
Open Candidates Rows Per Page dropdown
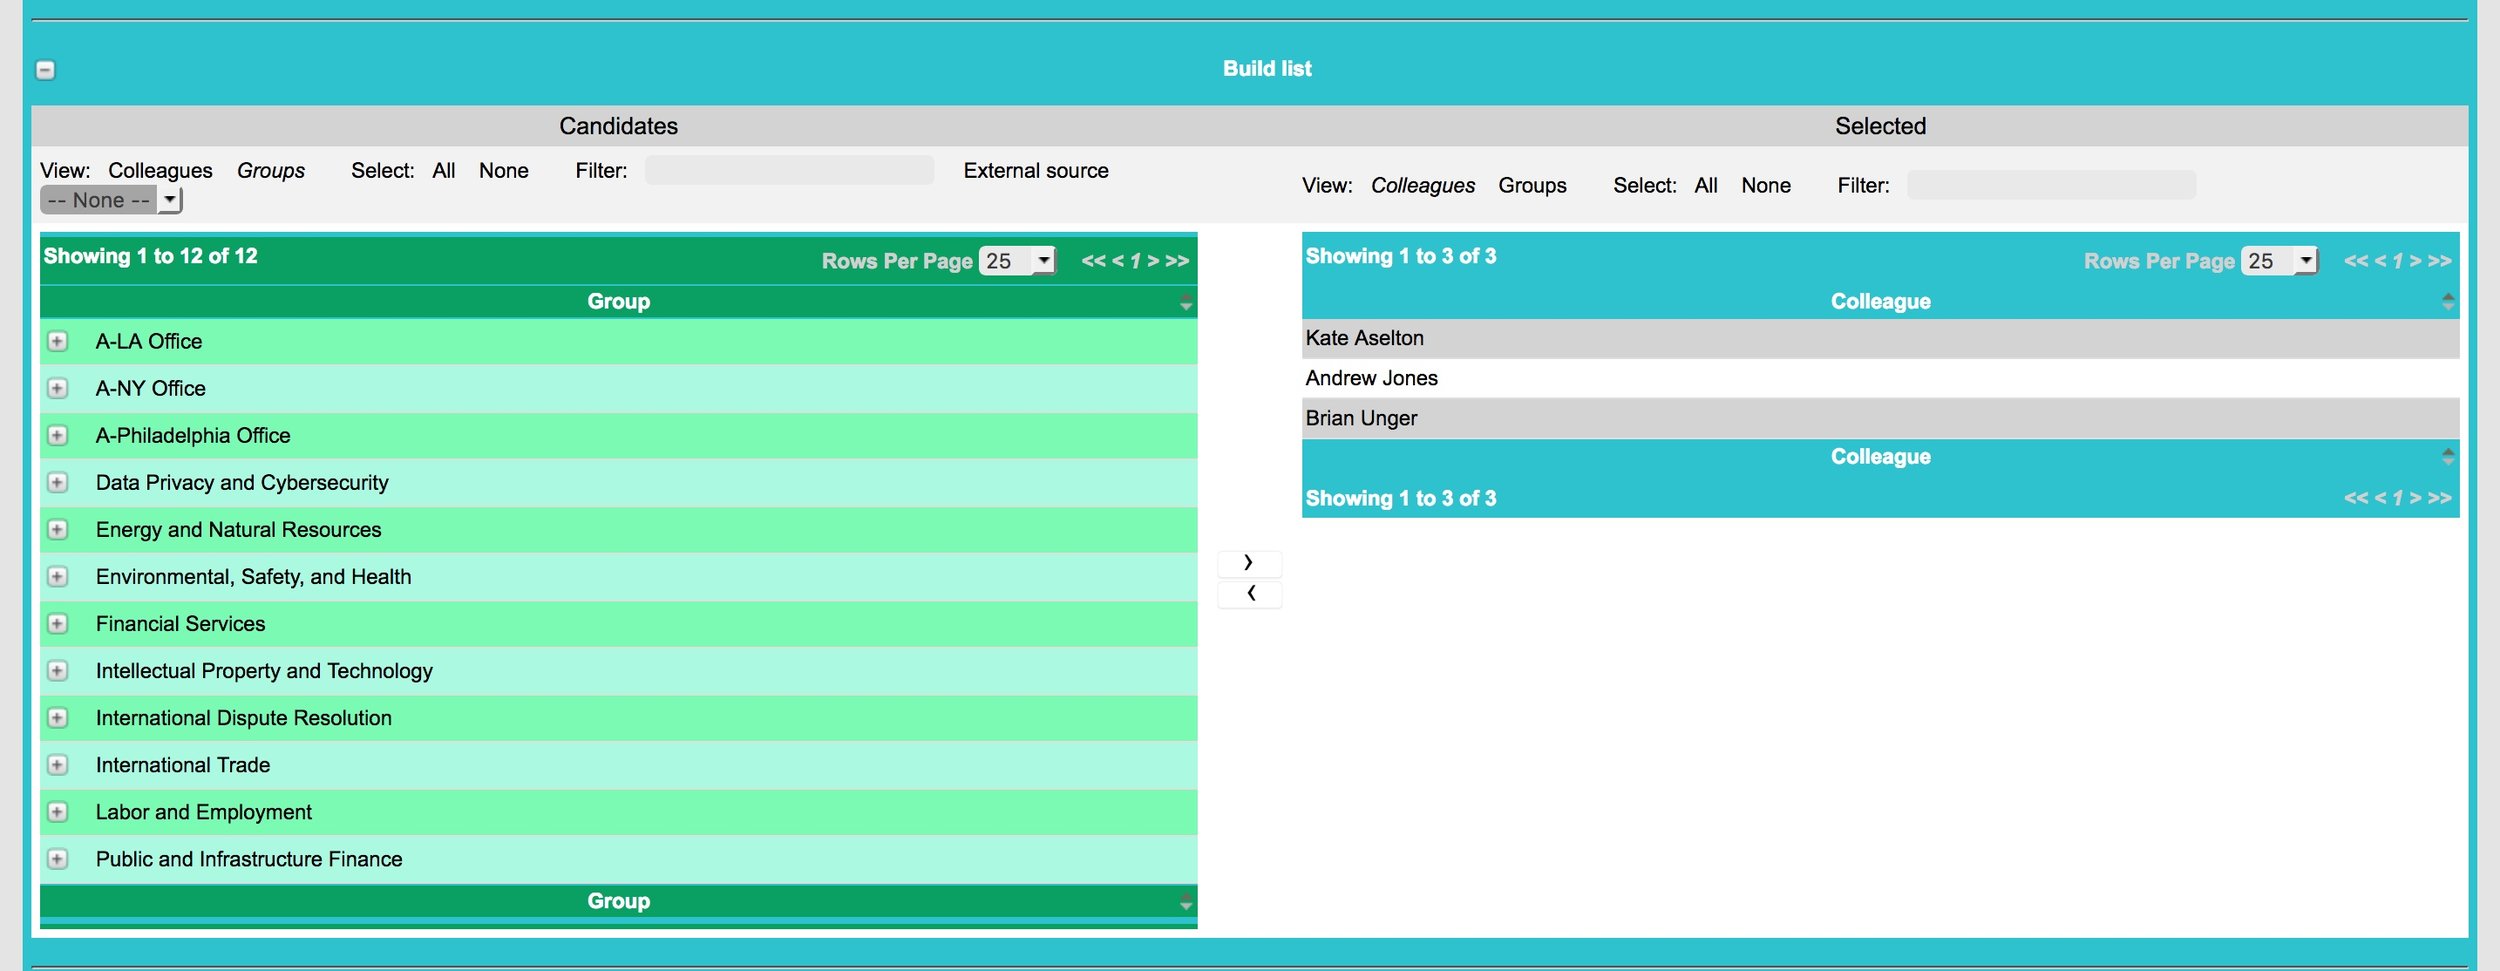(1017, 261)
